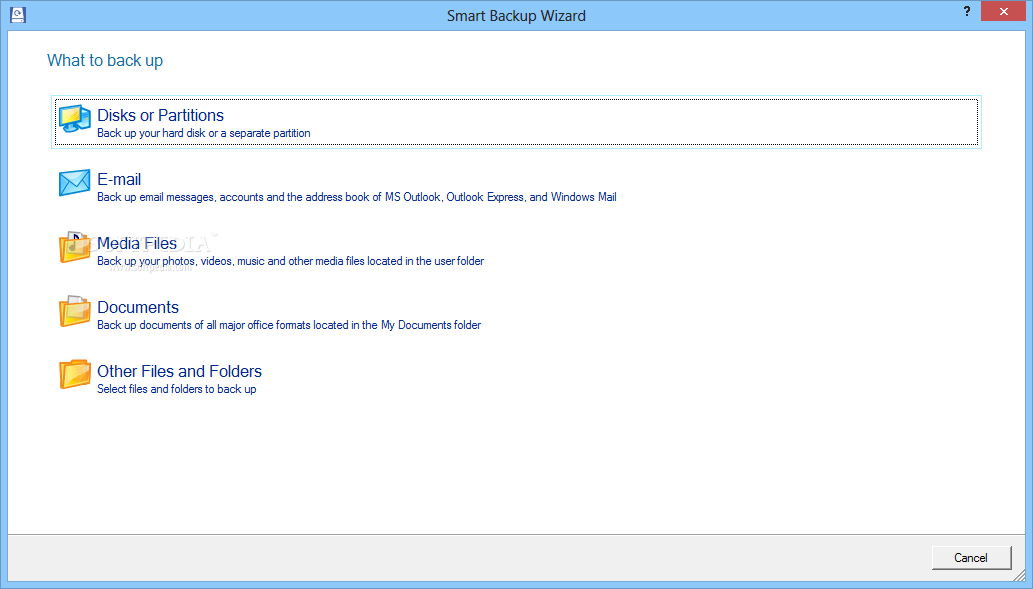The height and width of the screenshot is (589, 1033).
Task: Click the Smart Backup Wizard title bar icon
Action: coord(18,14)
